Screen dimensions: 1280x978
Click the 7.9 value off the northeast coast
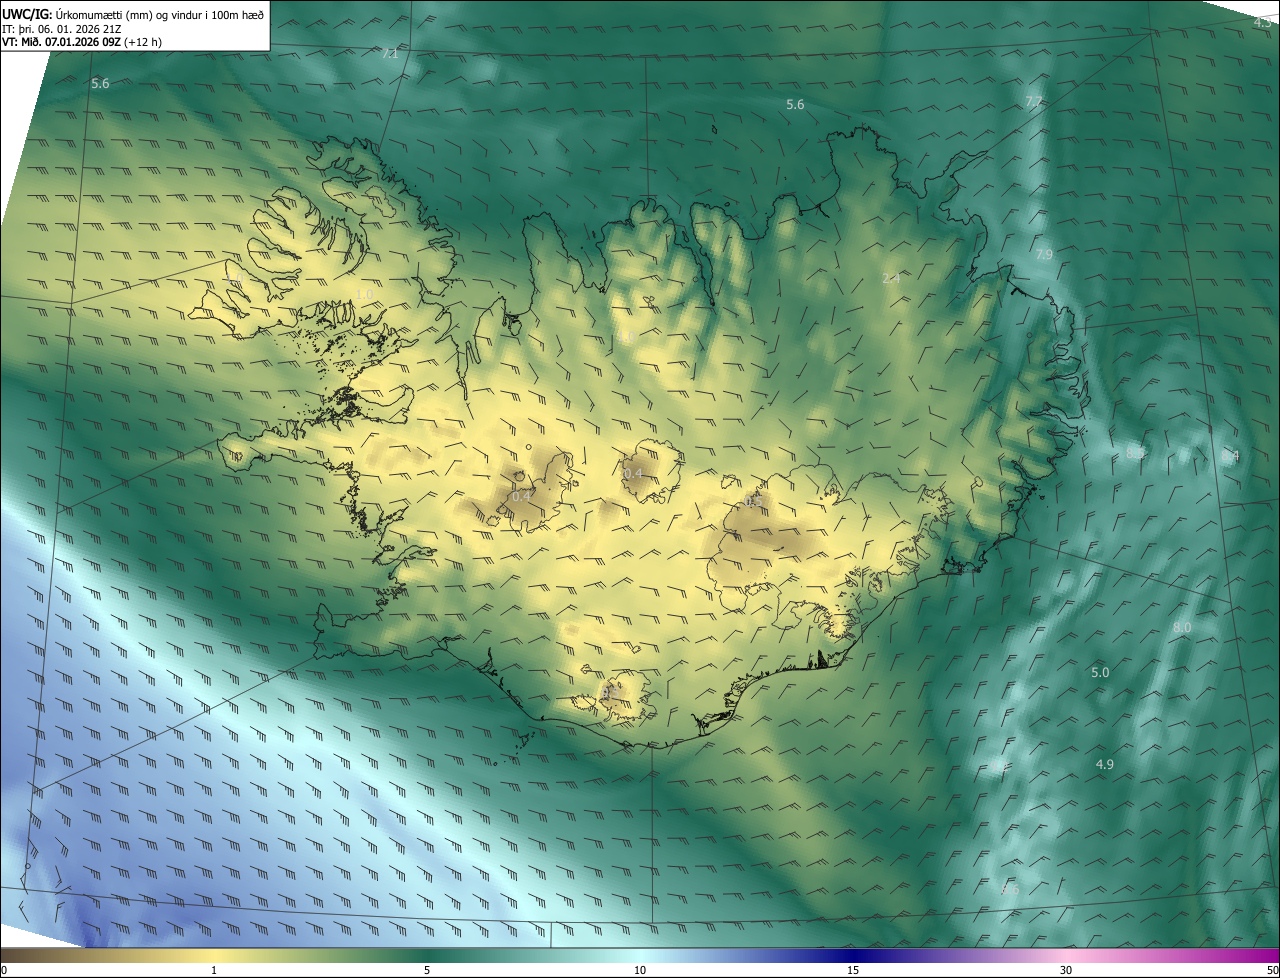click(x=1044, y=255)
